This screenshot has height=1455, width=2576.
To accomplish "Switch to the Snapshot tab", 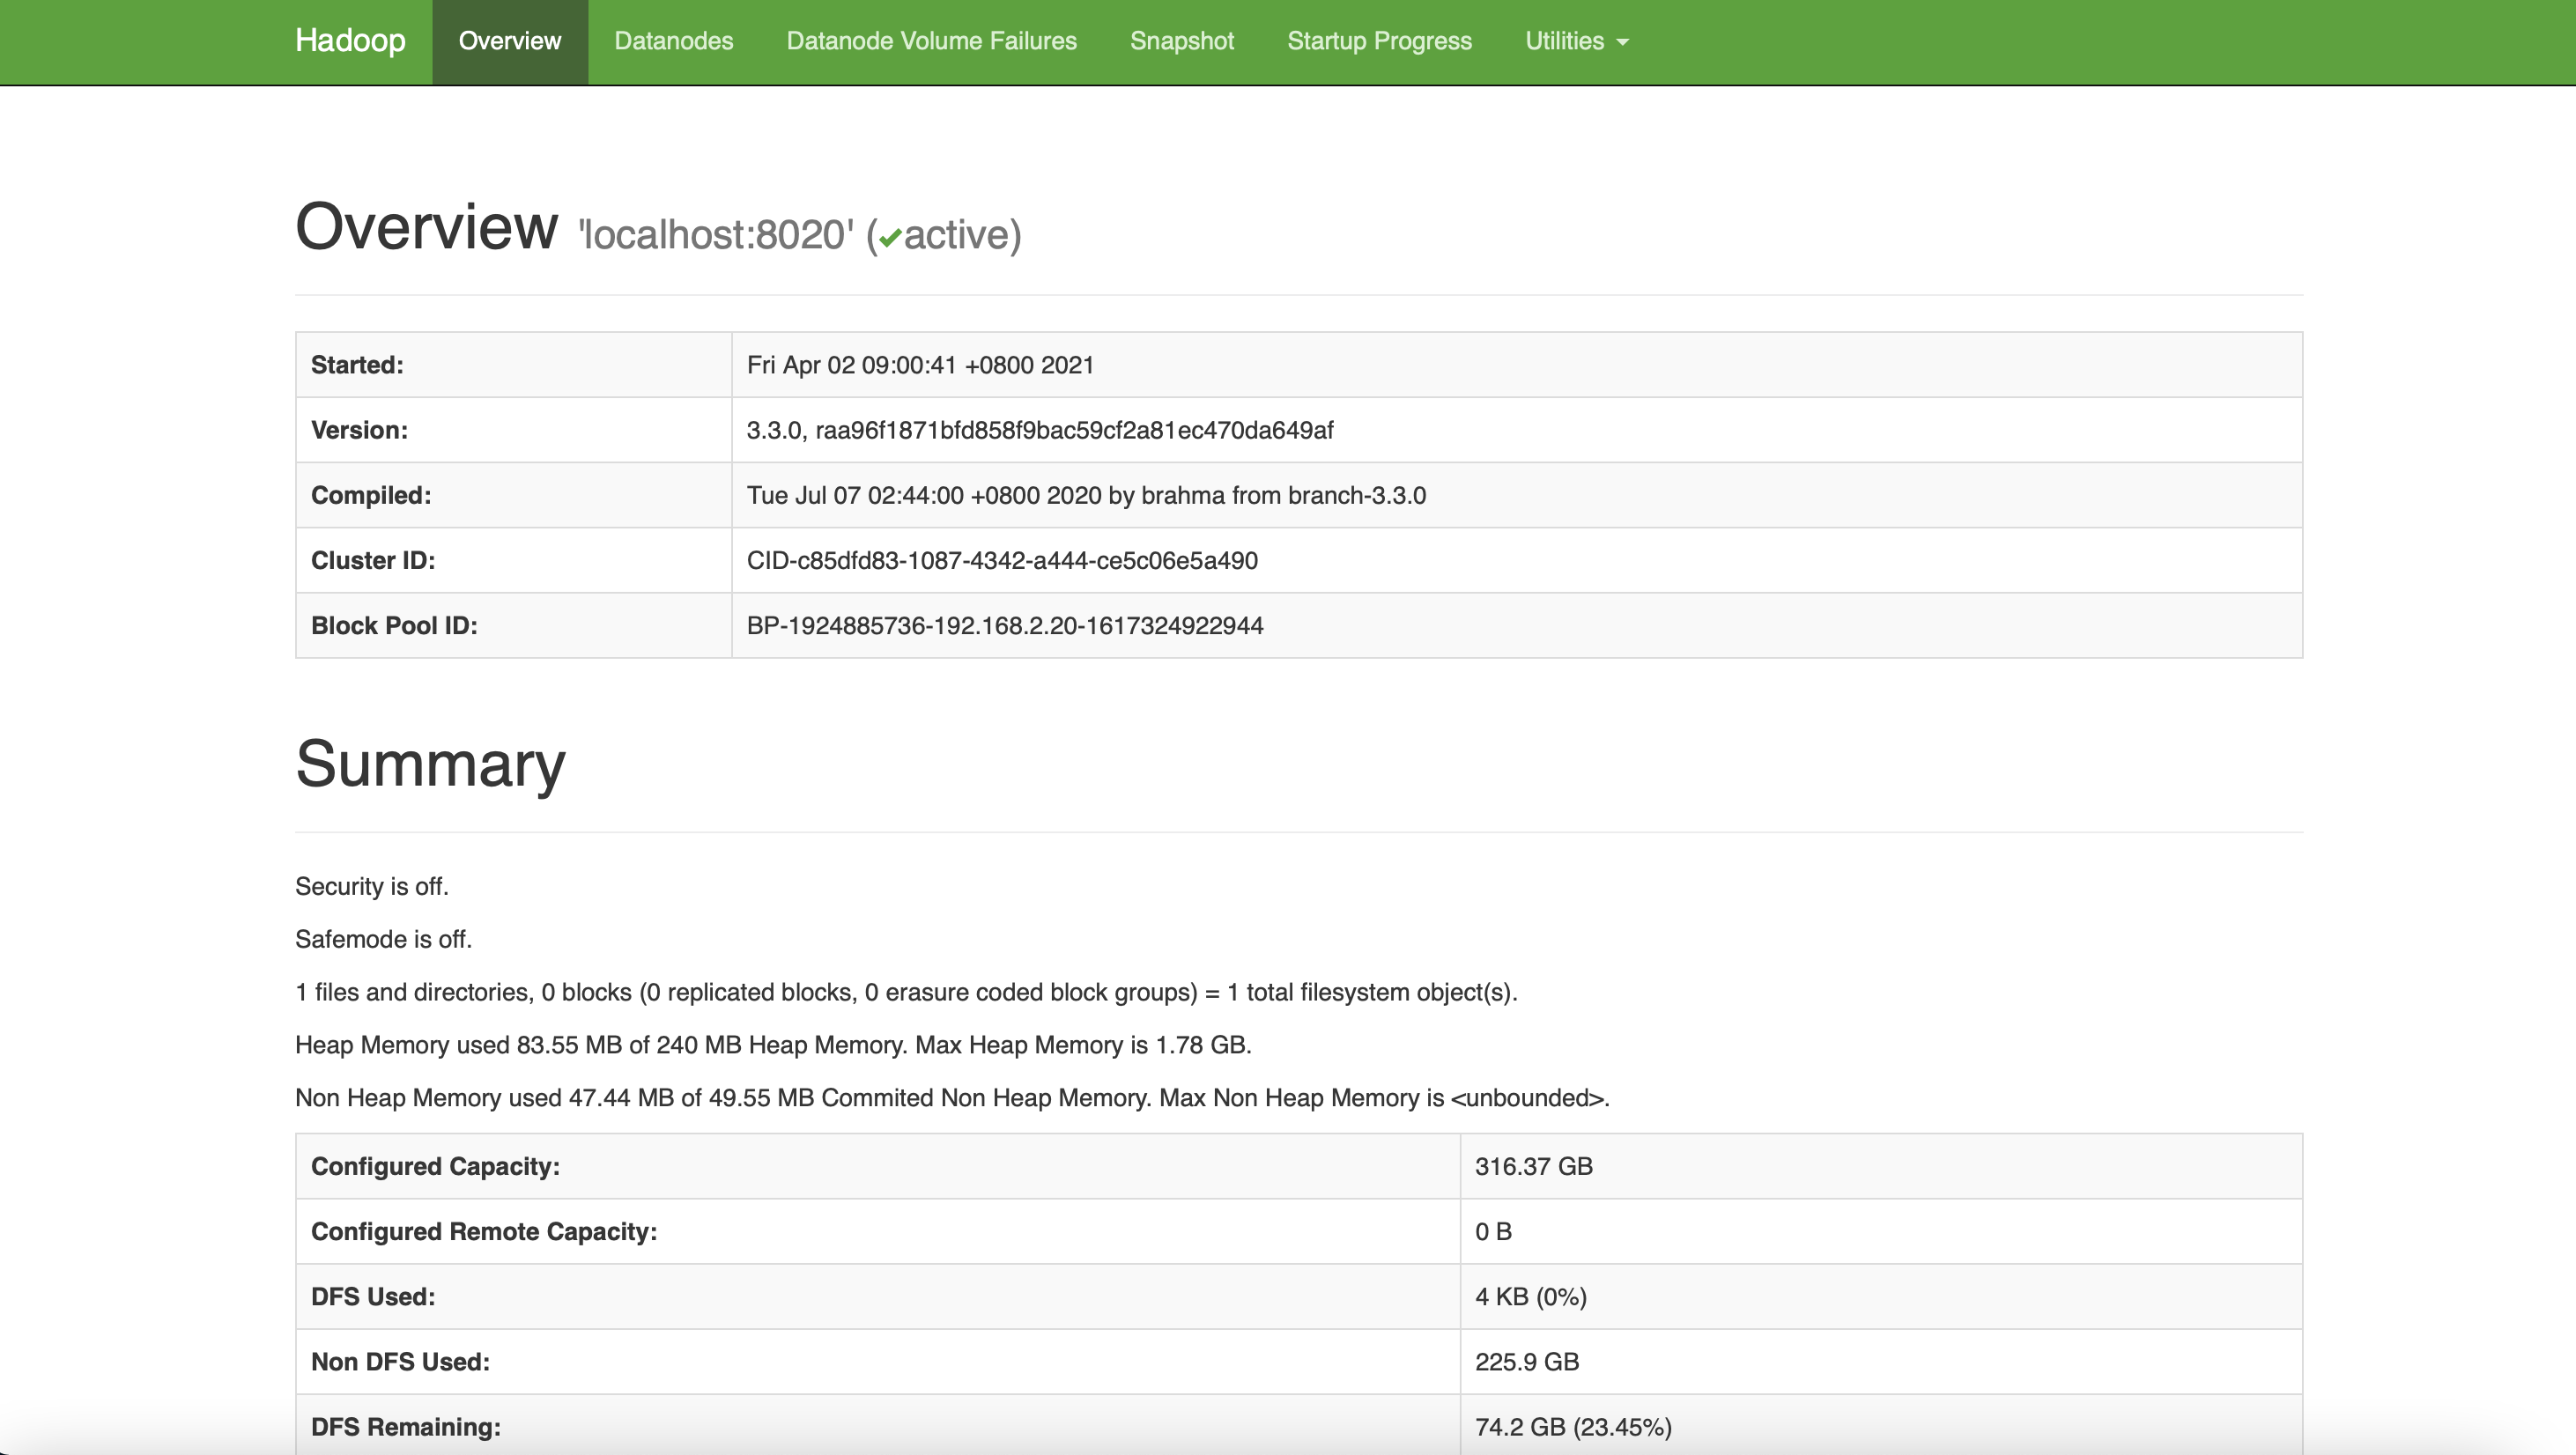I will (x=1181, y=41).
